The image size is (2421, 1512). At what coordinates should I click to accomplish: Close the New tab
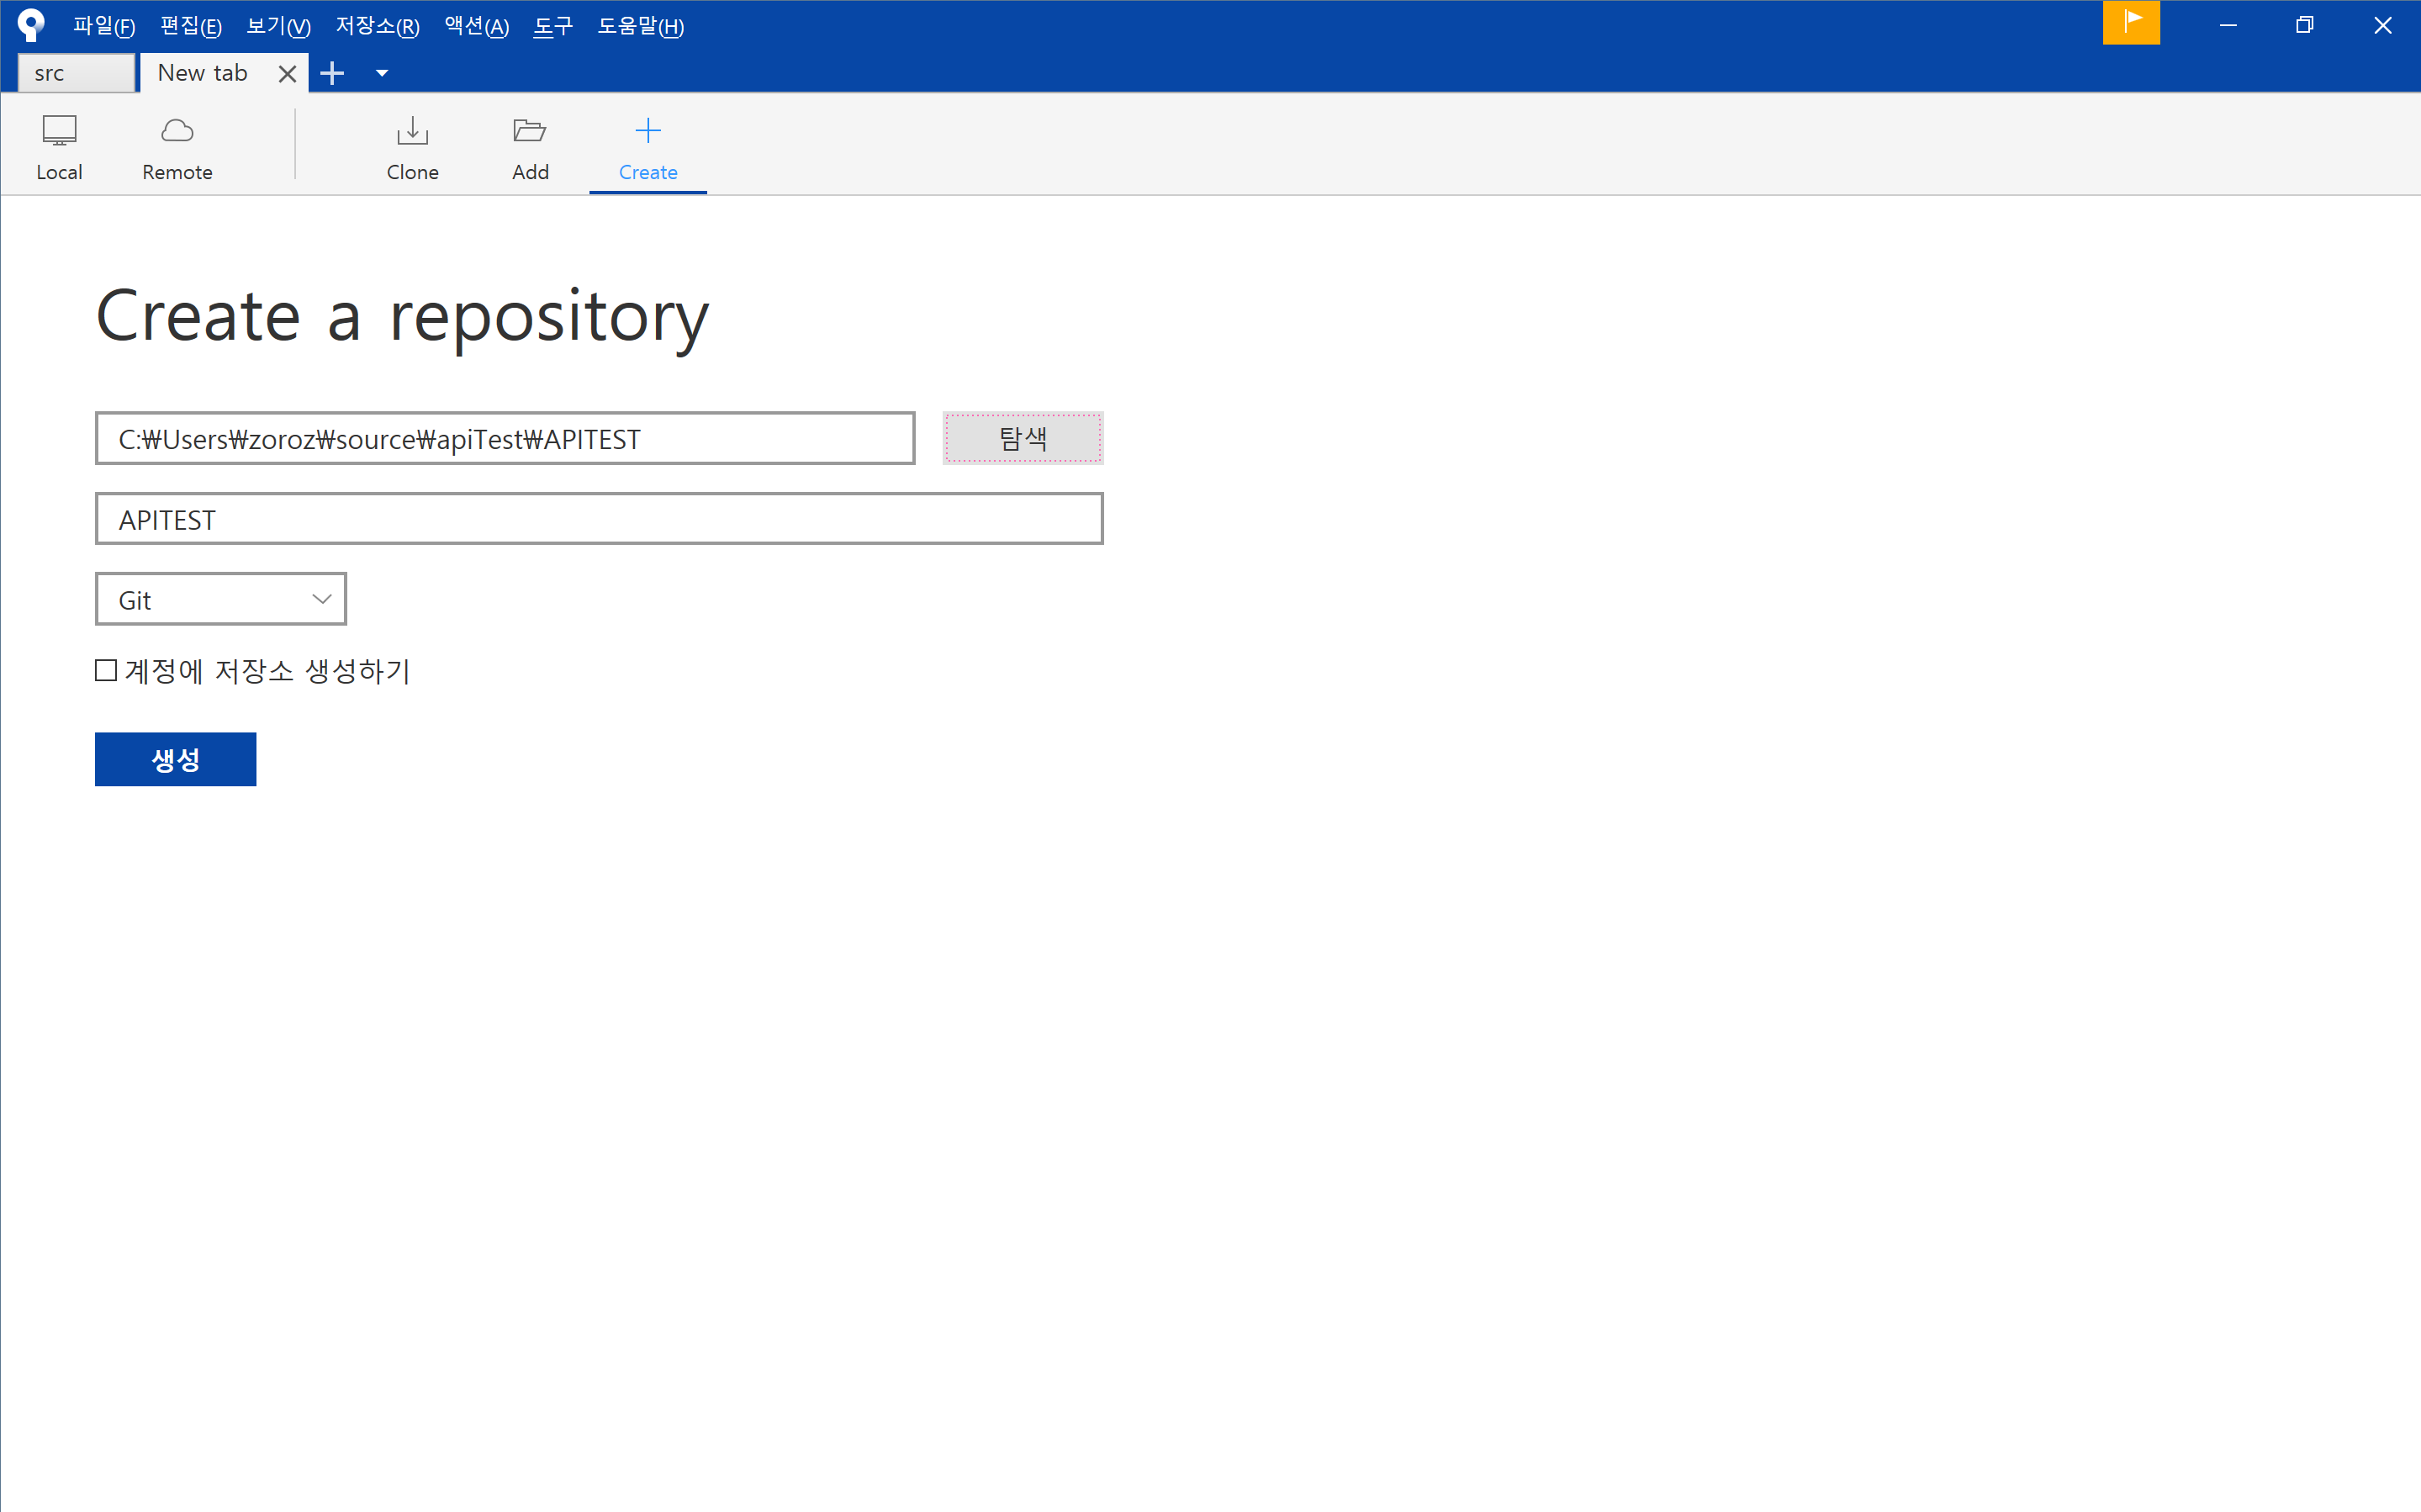(x=287, y=73)
